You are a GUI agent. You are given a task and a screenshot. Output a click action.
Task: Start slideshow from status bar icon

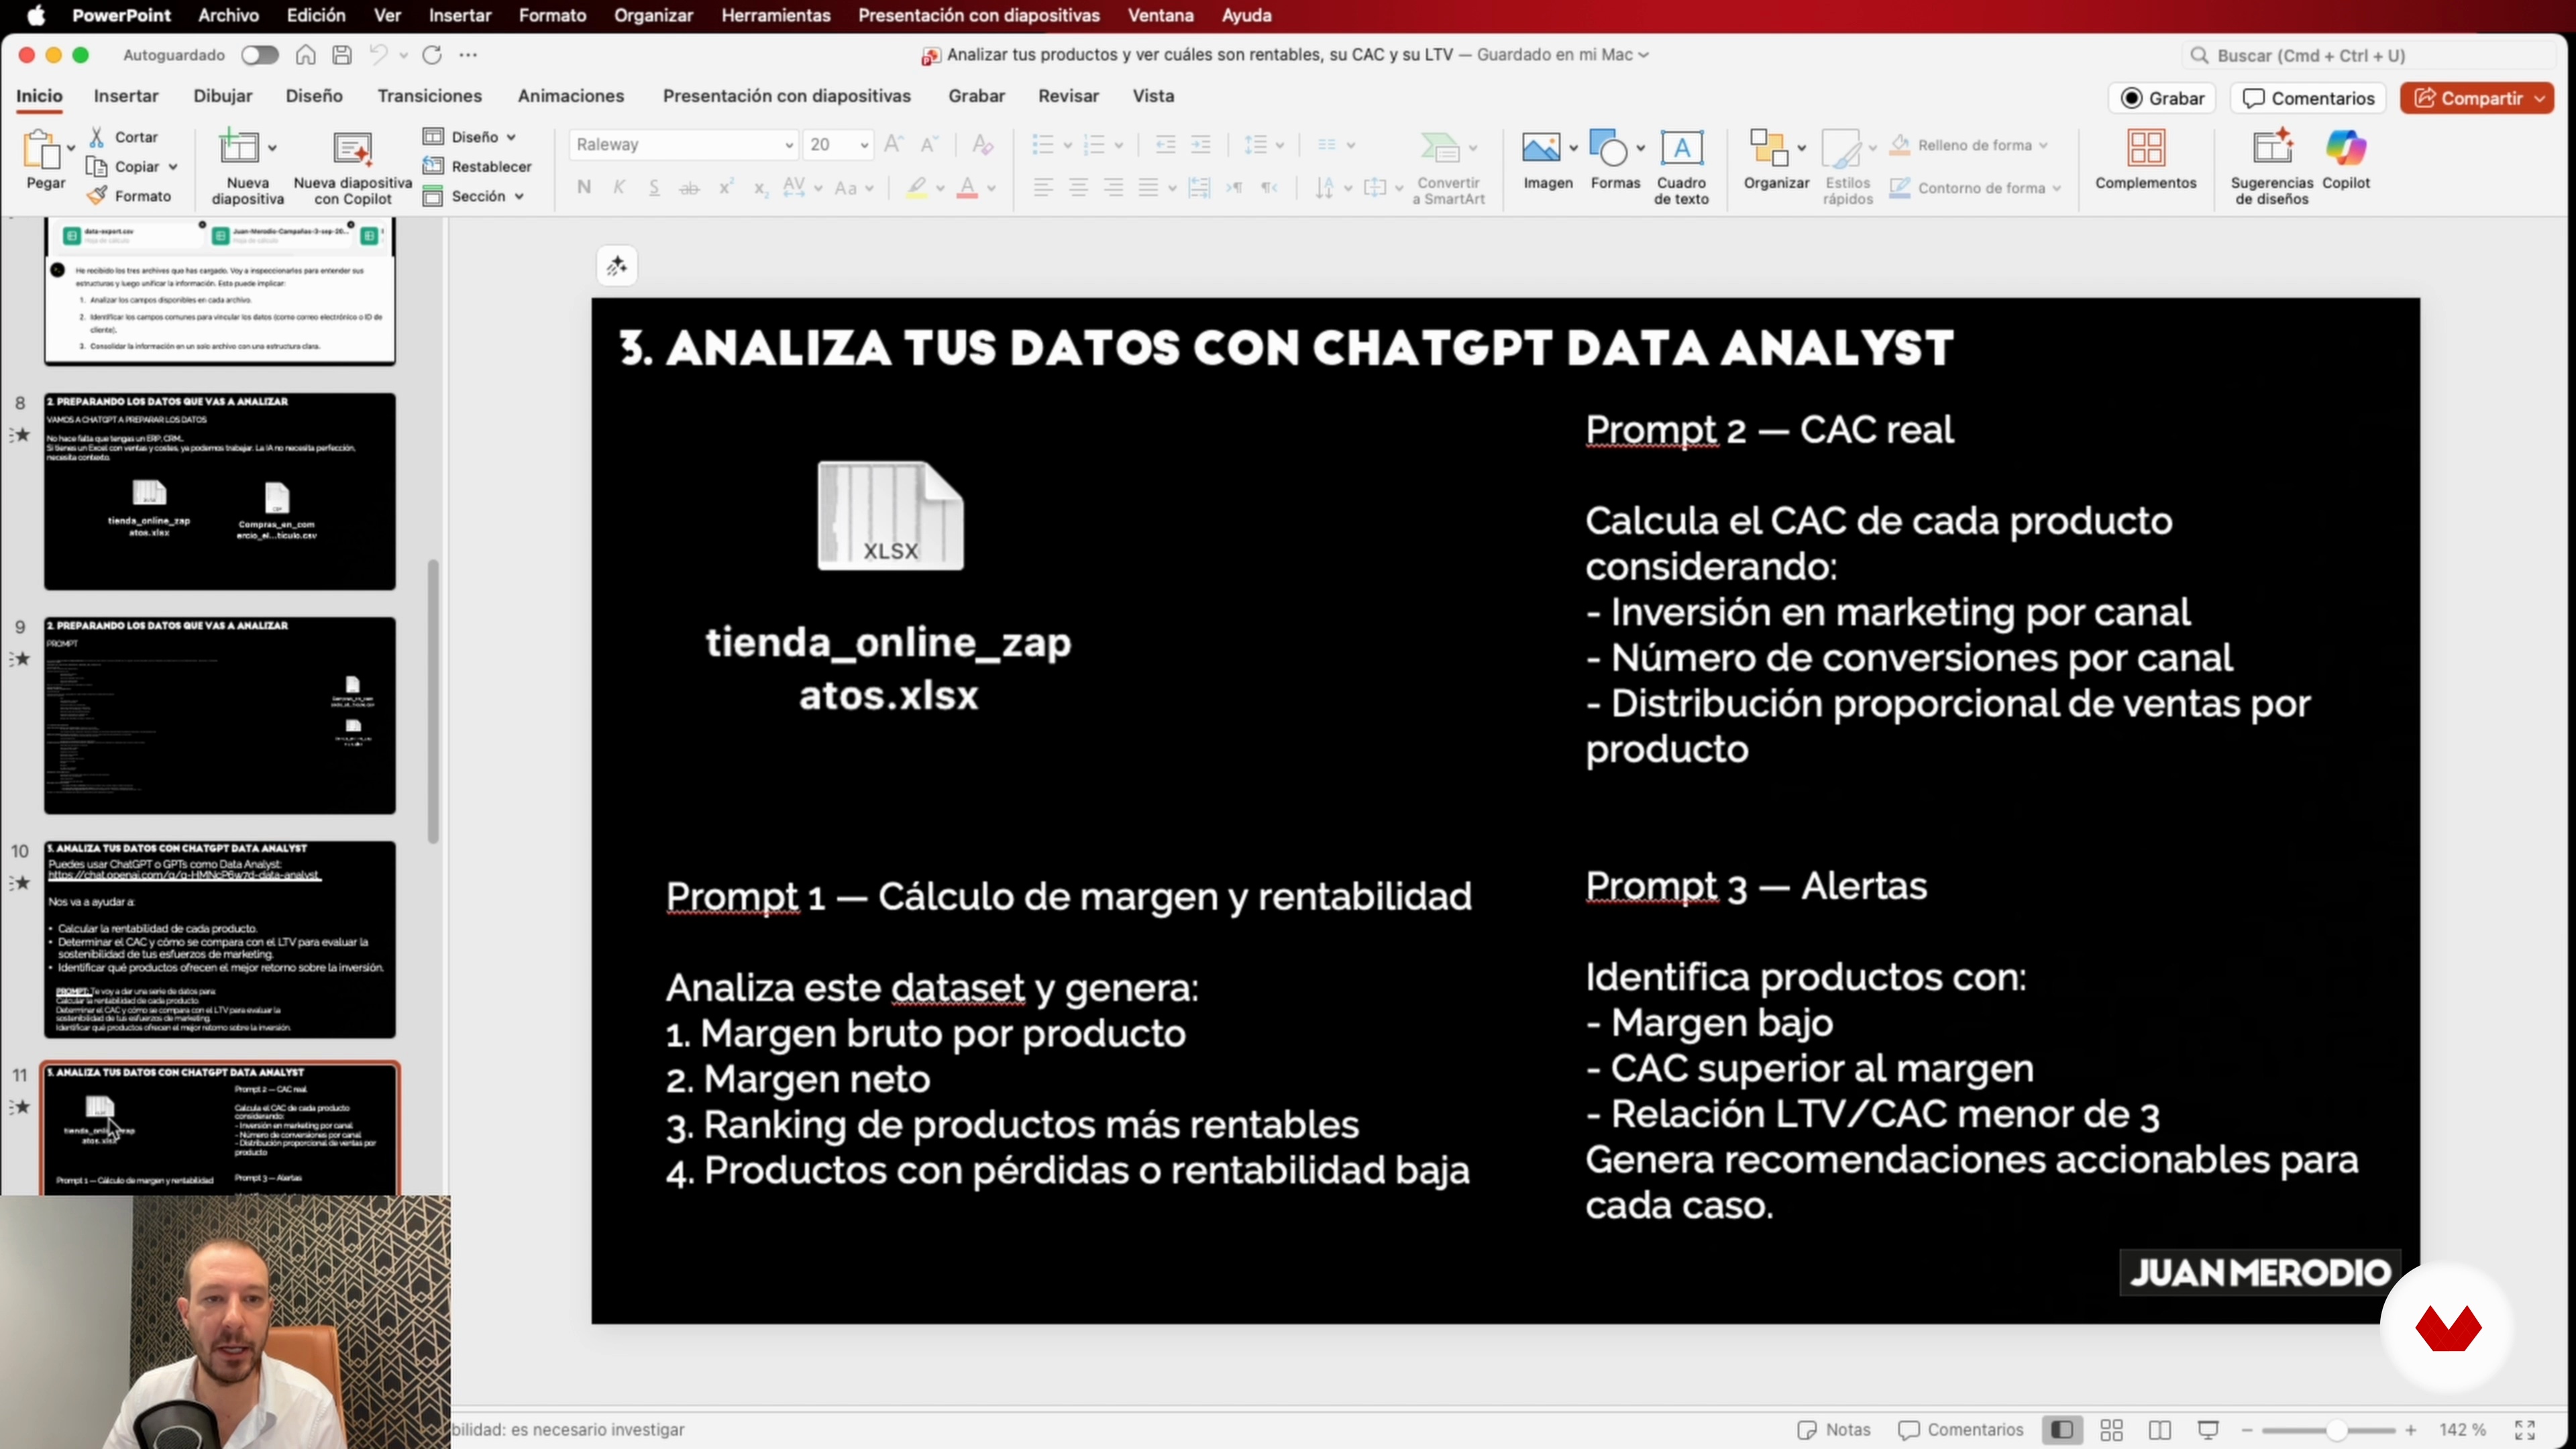(x=2208, y=1430)
